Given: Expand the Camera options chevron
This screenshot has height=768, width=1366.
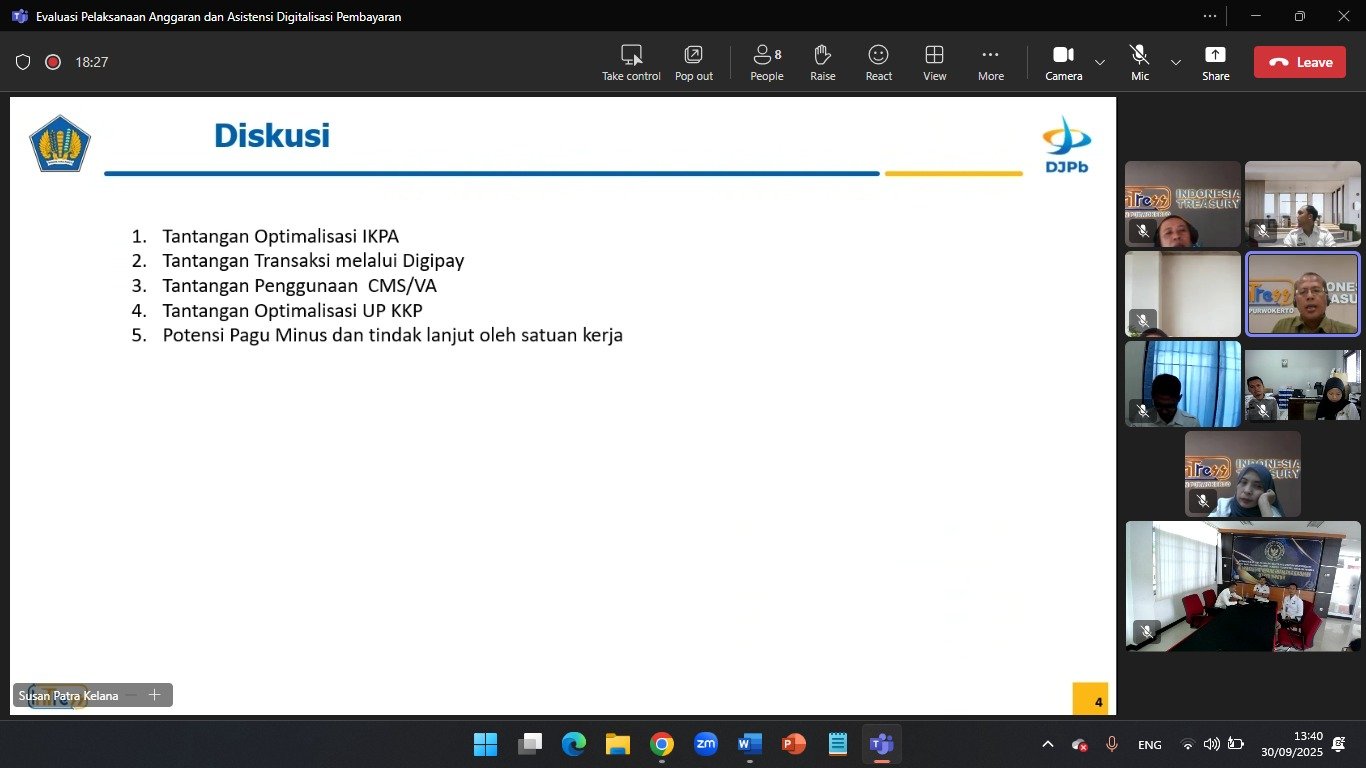Looking at the screenshot, I should (x=1100, y=62).
